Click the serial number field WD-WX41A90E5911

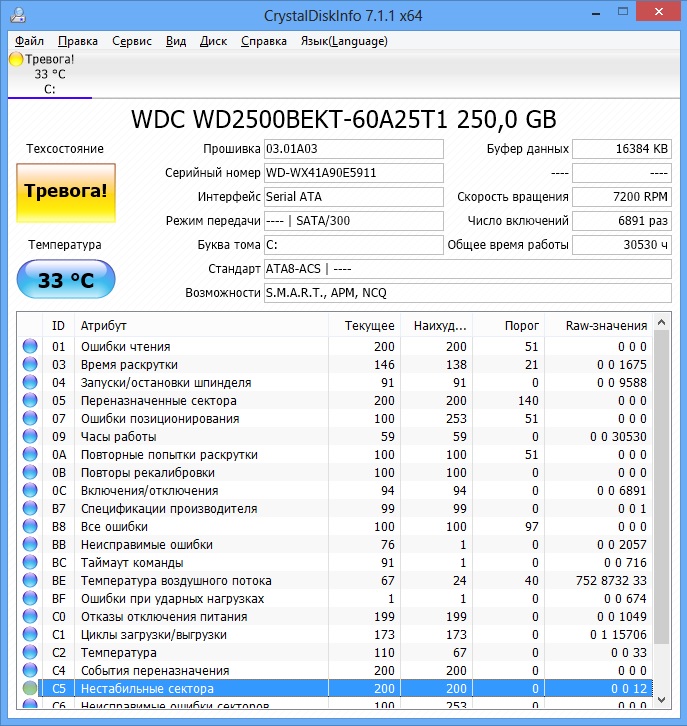[354, 173]
